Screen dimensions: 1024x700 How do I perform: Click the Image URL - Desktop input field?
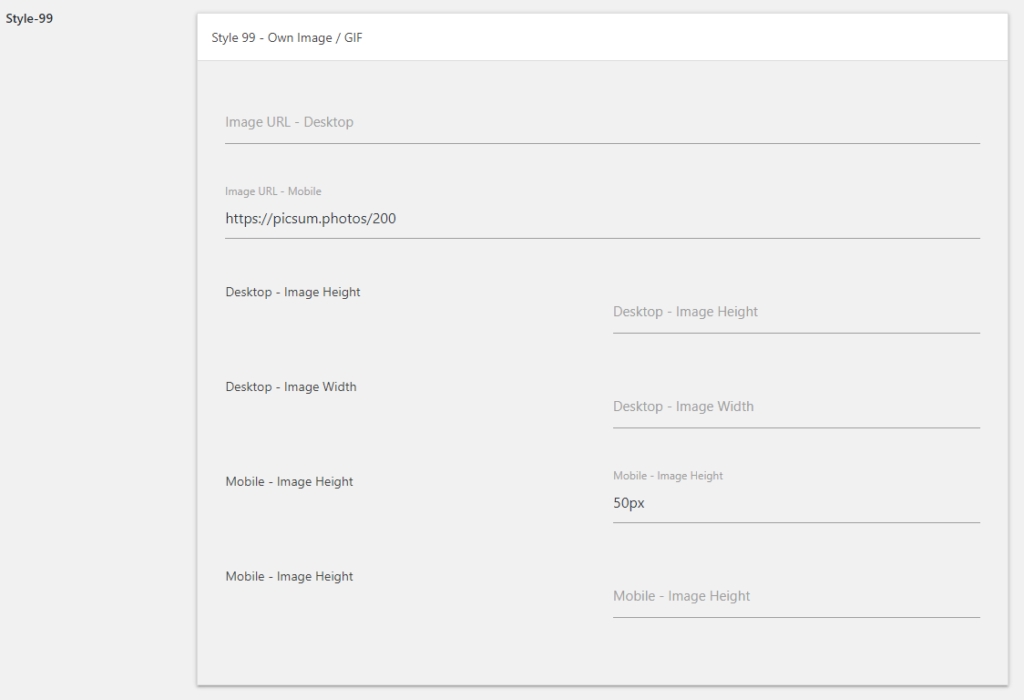click(x=602, y=123)
